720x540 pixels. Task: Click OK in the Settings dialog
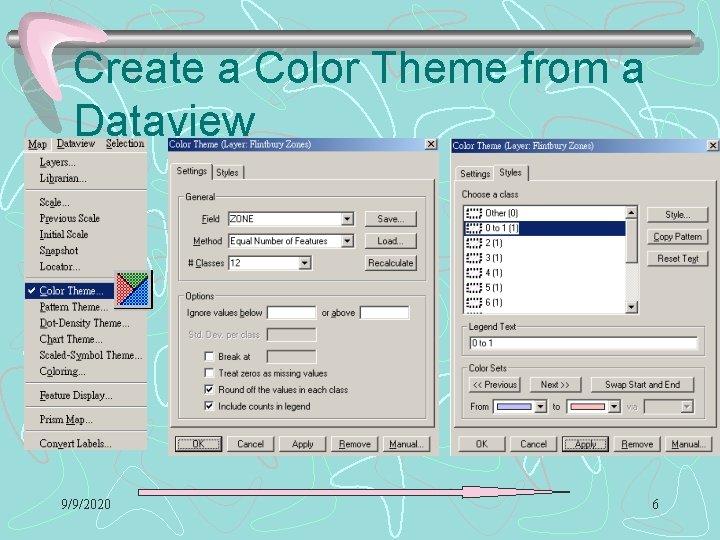pos(198,444)
